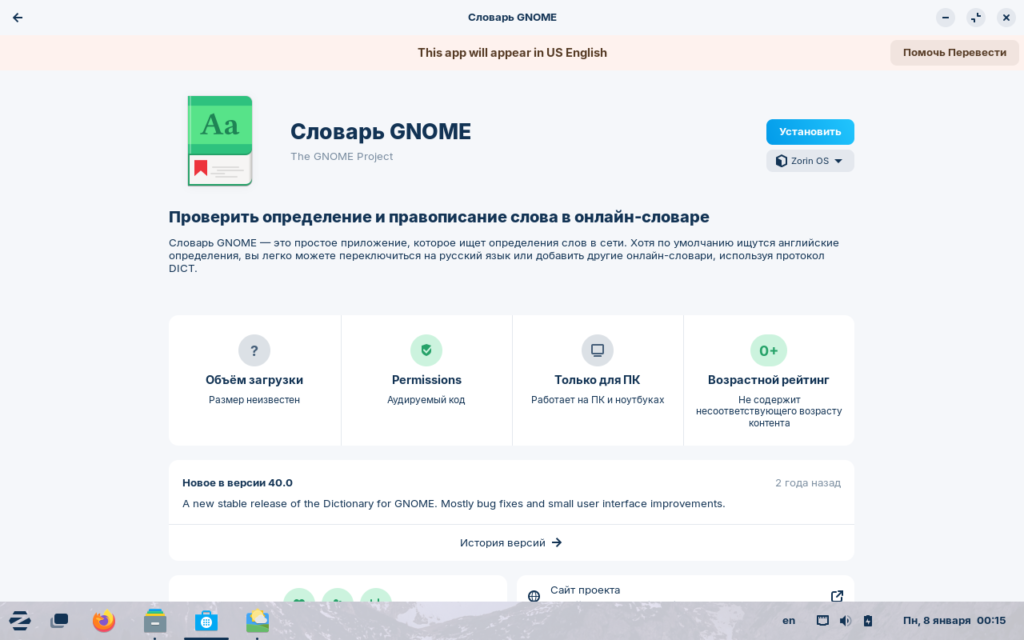Open История версий link

pyautogui.click(x=511, y=543)
